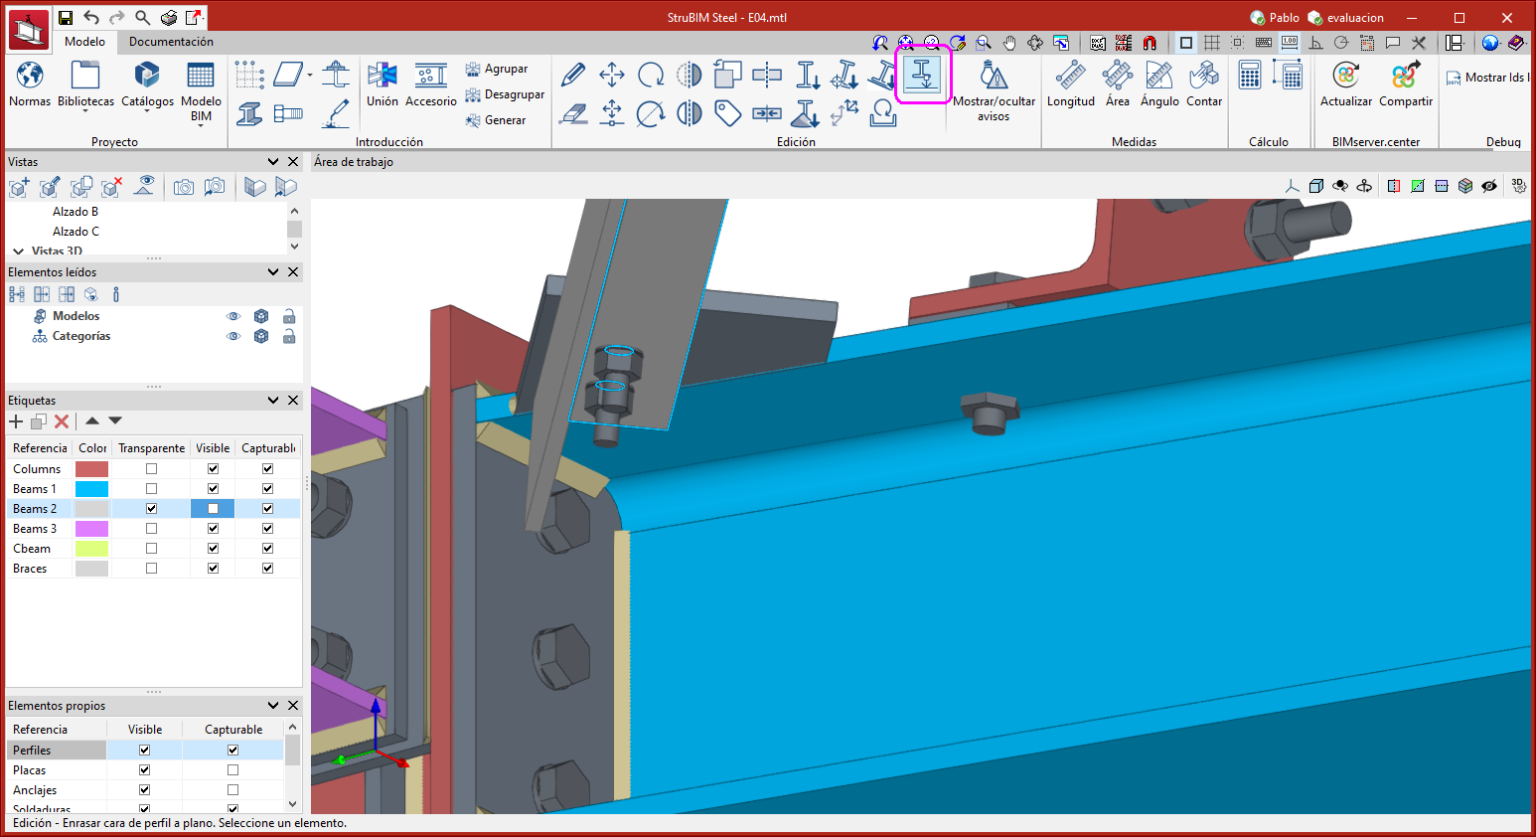The image size is (1536, 837).
Task: Collapse the Etiquetas panel chevron
Action: [x=273, y=400]
